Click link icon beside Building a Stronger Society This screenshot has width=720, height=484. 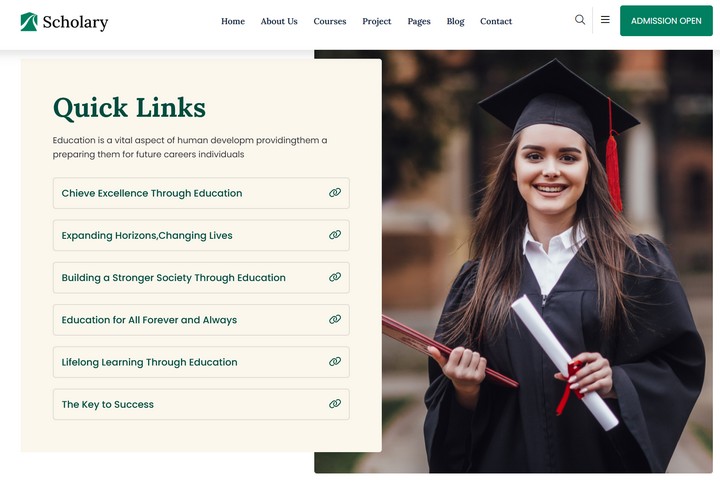335,277
